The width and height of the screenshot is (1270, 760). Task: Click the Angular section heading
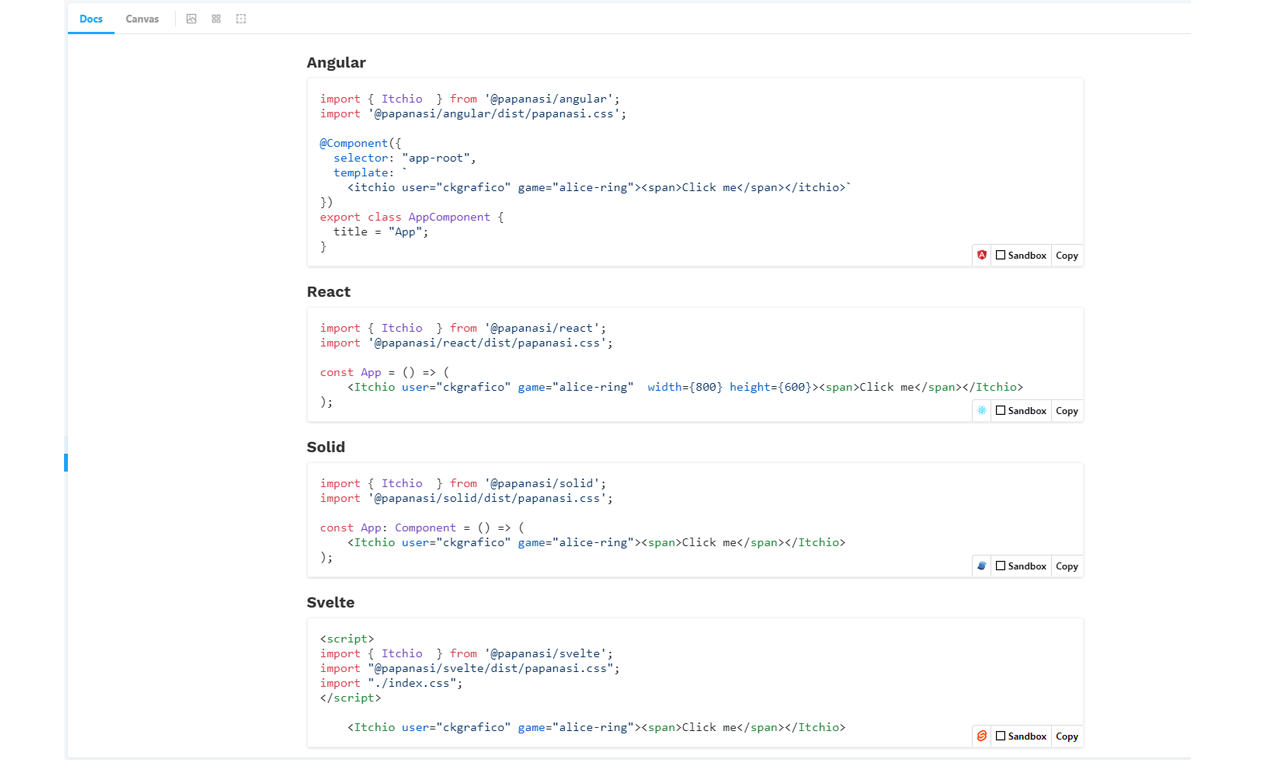point(336,62)
